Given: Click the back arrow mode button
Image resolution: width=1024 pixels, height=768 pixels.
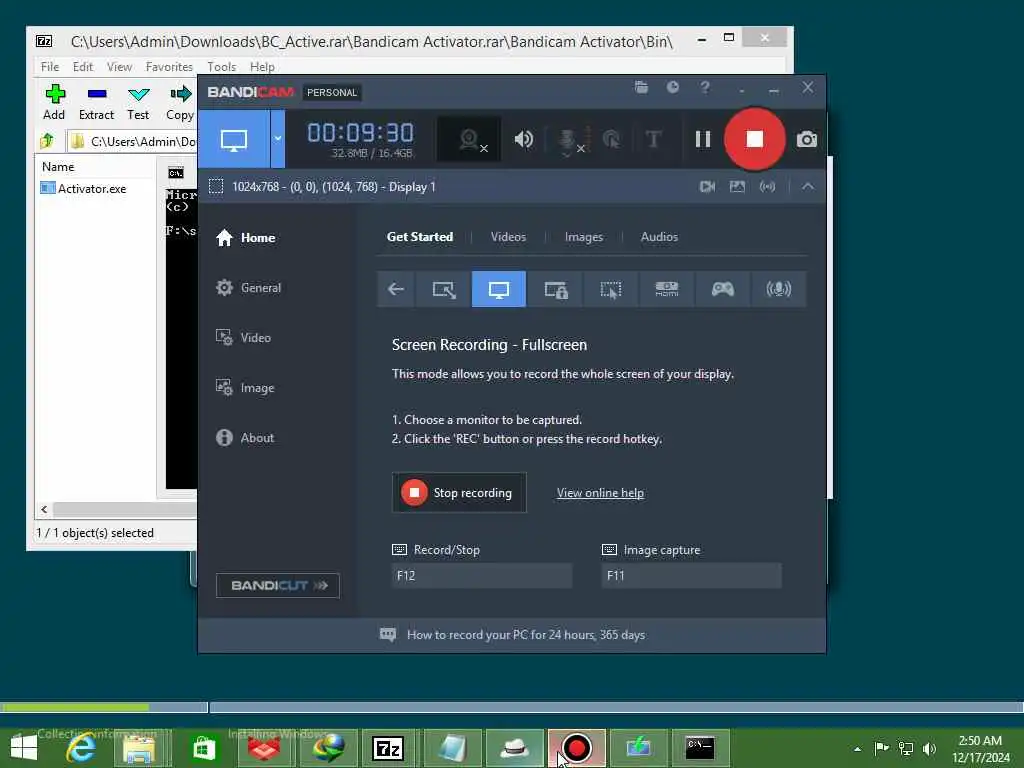Looking at the screenshot, I should tap(396, 289).
